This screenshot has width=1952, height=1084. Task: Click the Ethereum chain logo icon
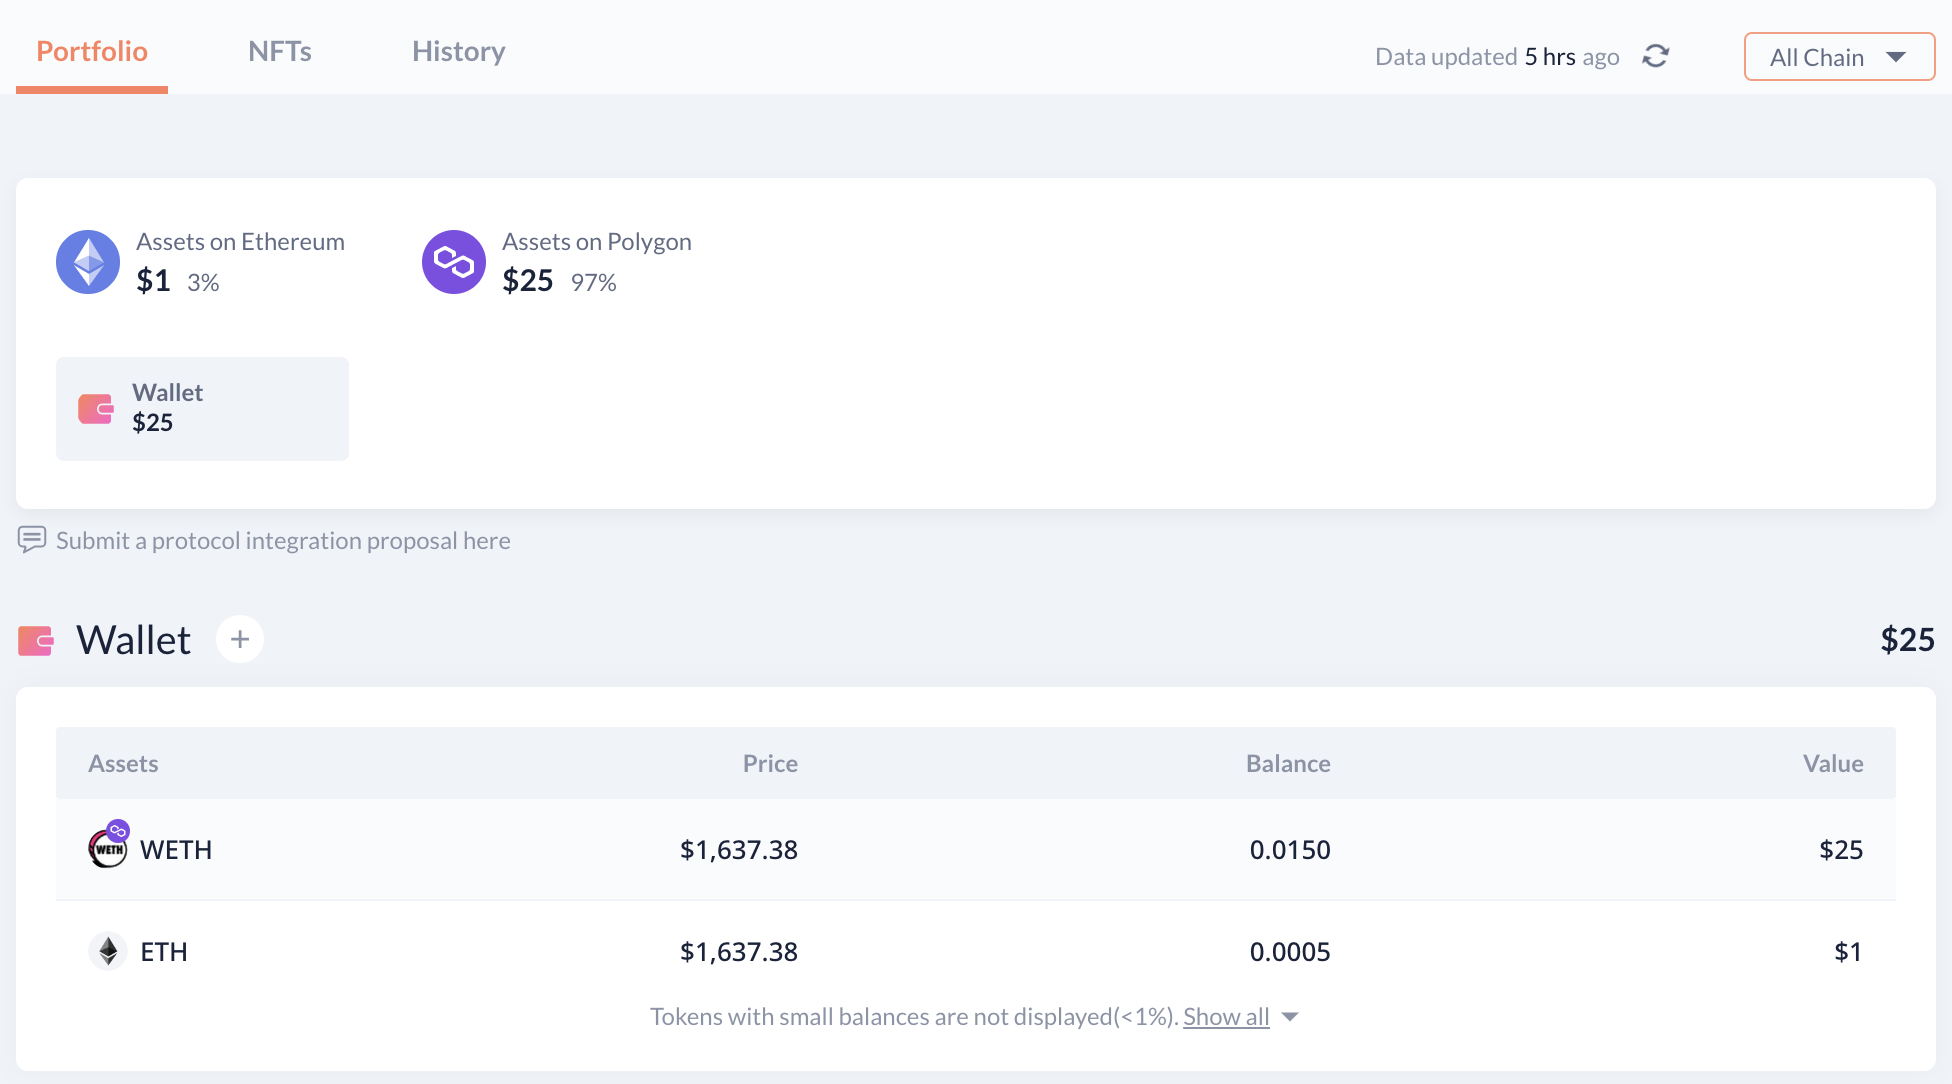88,262
